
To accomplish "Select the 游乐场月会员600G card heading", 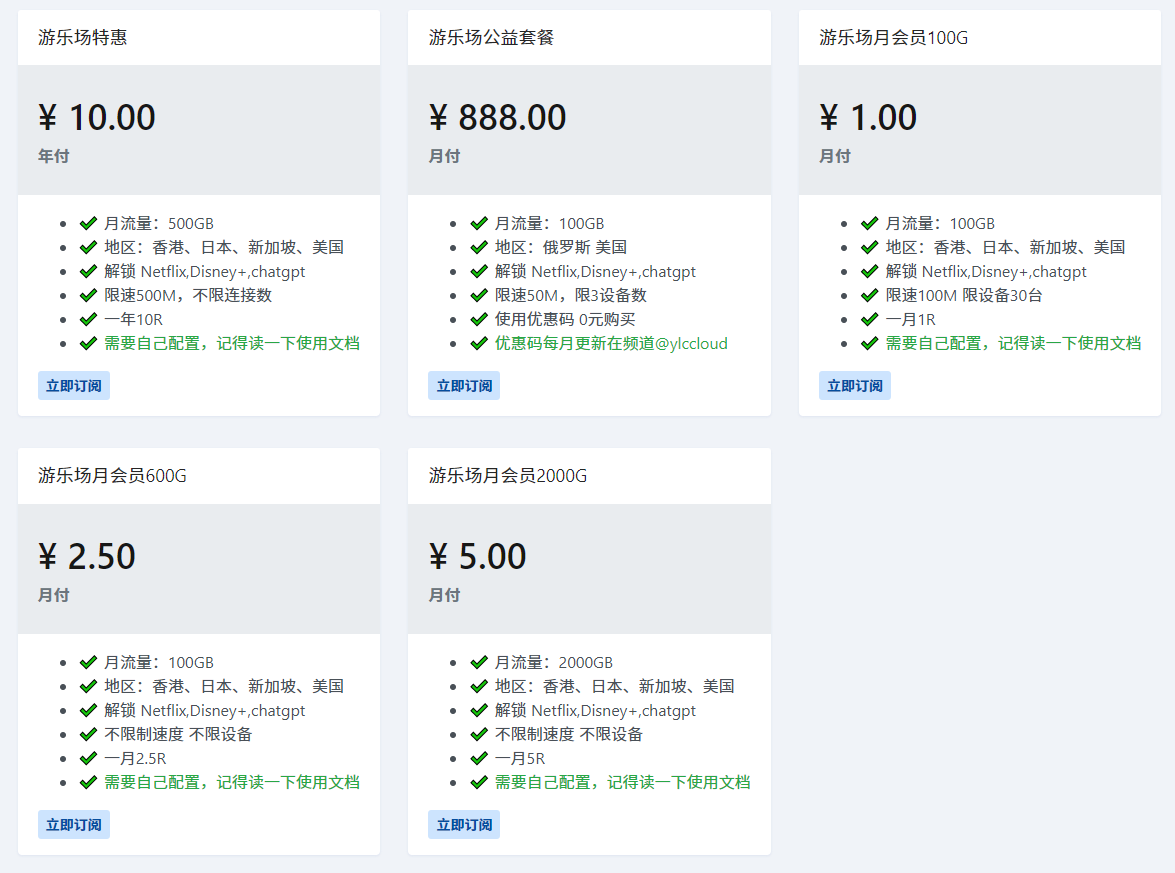I will click(x=112, y=476).
